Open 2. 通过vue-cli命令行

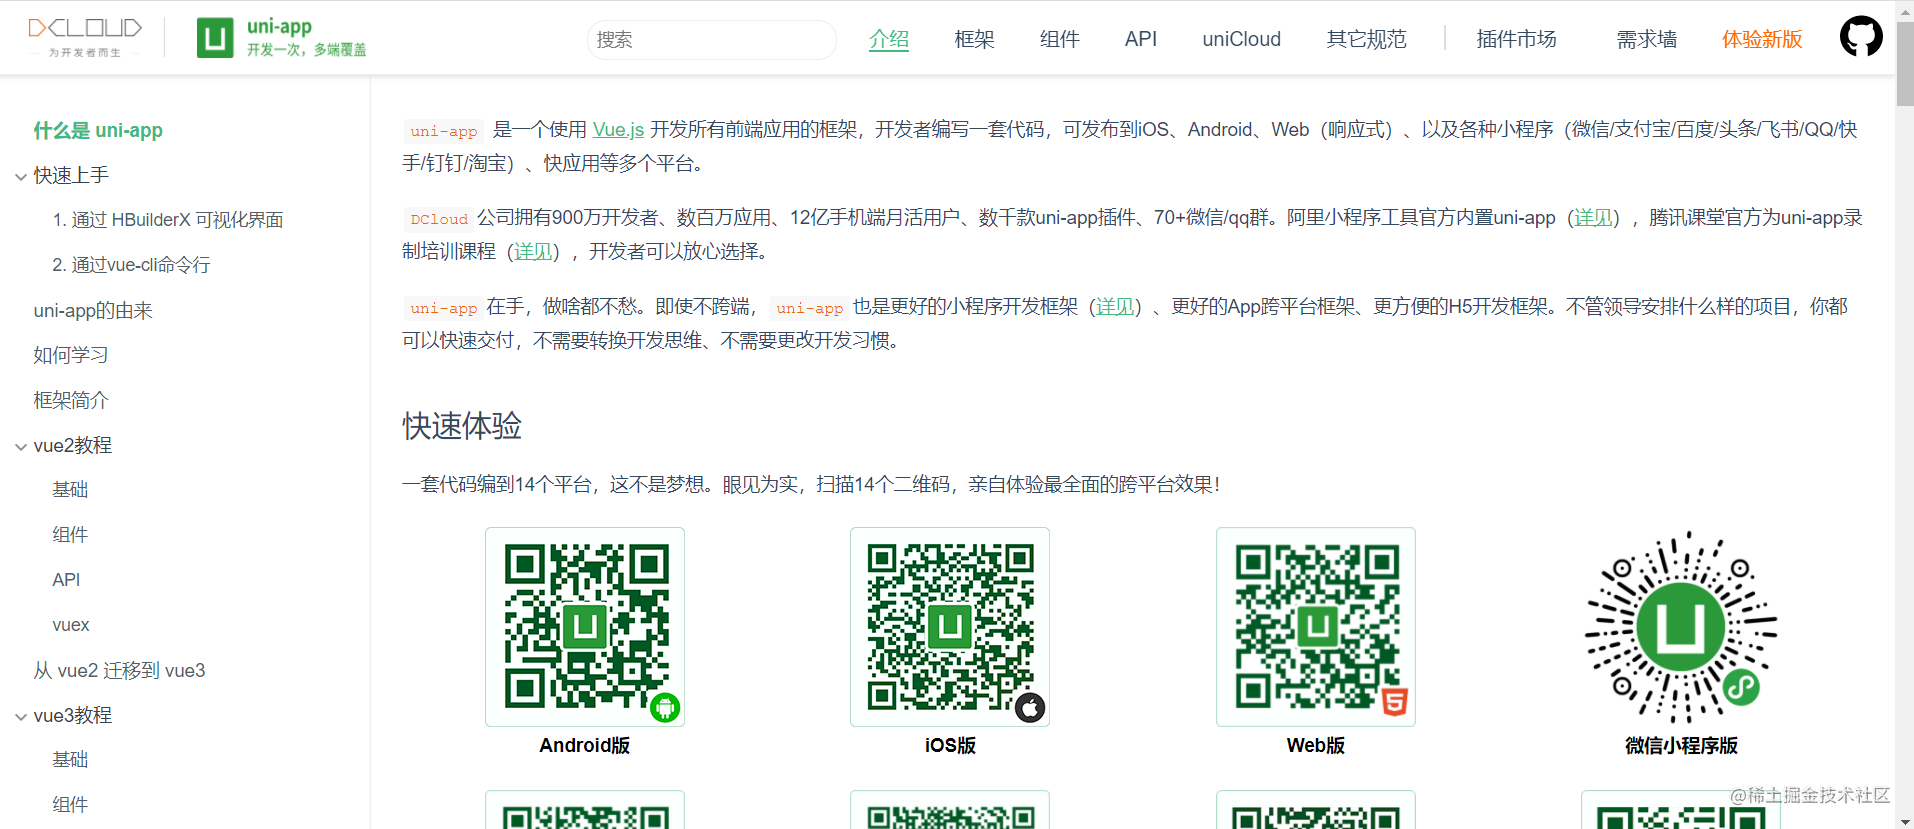pyautogui.click(x=131, y=265)
